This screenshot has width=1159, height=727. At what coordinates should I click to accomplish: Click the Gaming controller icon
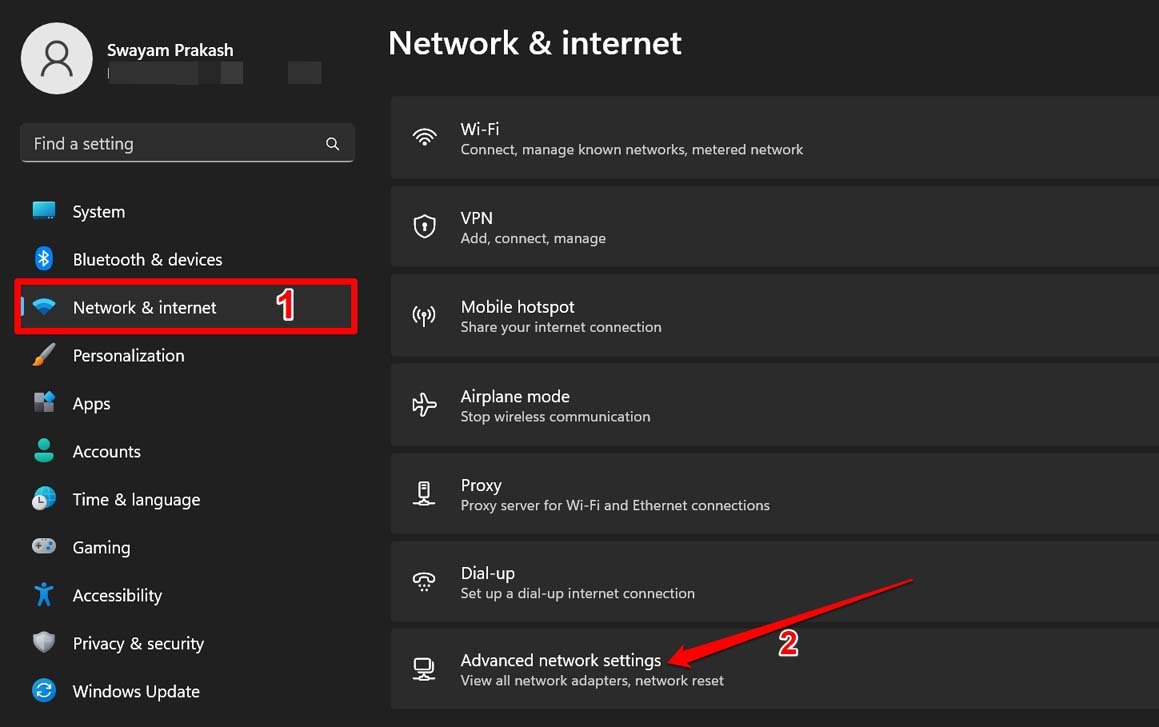(x=44, y=546)
